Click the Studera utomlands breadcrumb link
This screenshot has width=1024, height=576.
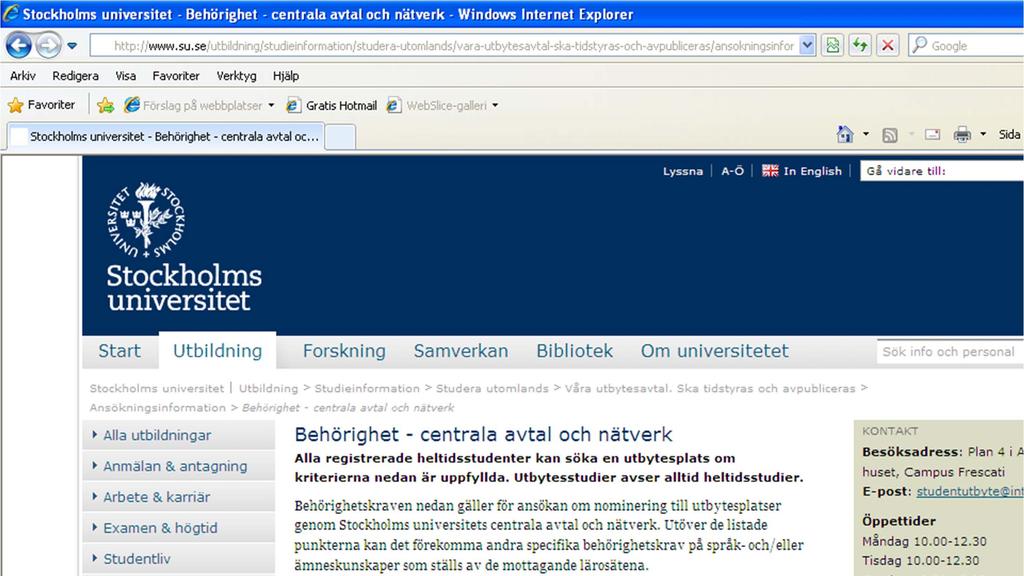click(x=492, y=389)
